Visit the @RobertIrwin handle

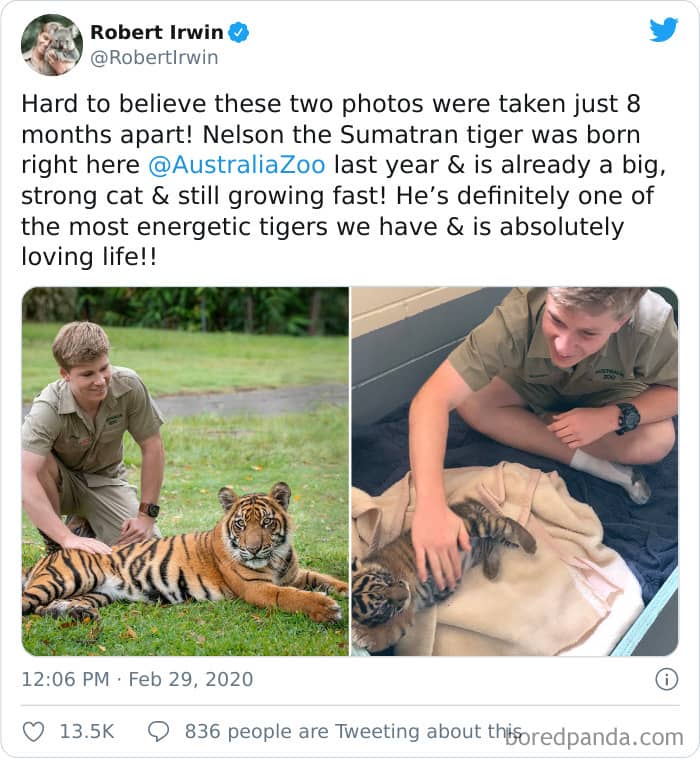[154, 58]
